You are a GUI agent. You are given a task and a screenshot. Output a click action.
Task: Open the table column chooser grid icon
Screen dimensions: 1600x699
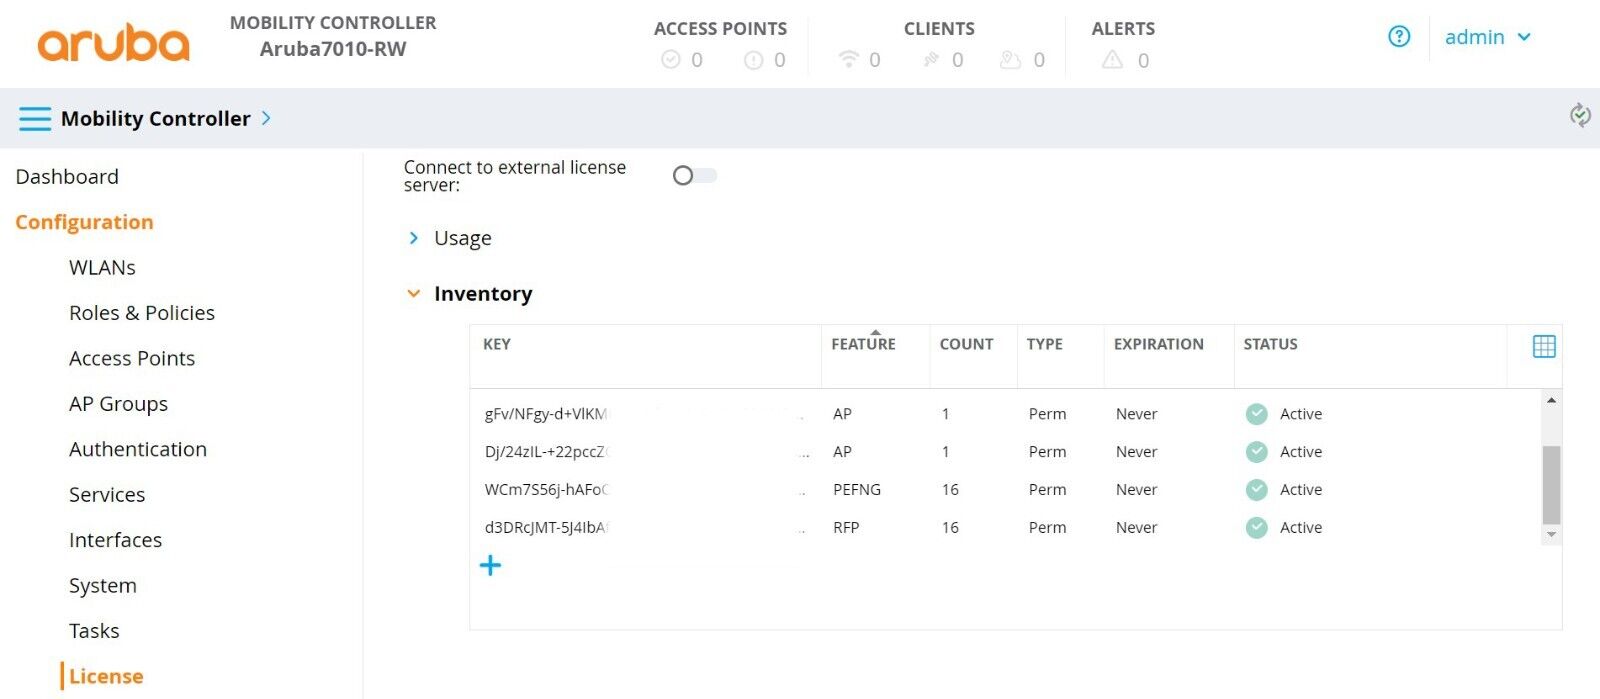[1543, 346]
